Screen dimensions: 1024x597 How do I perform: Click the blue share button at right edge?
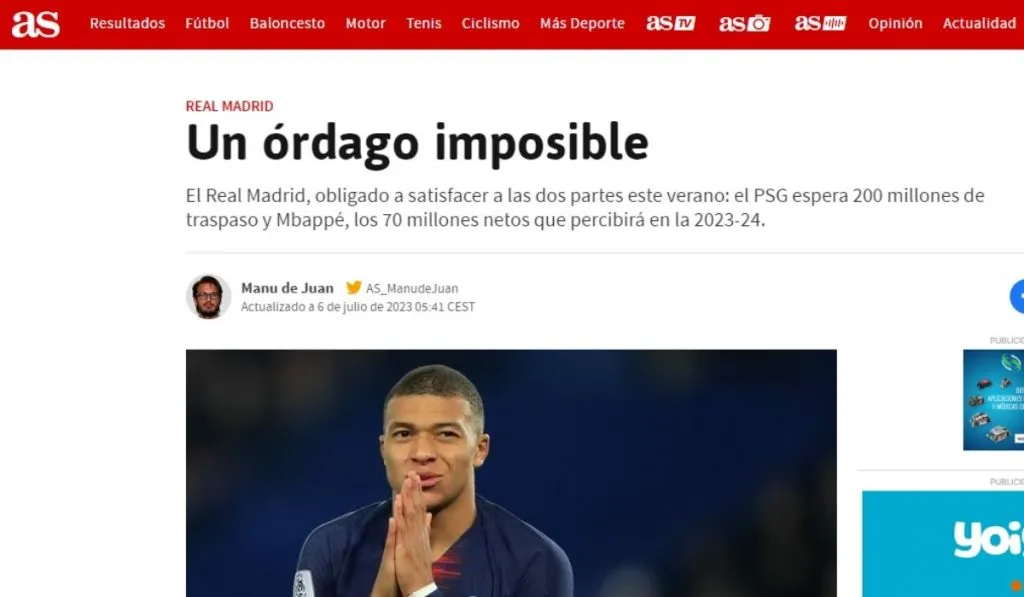(1017, 297)
